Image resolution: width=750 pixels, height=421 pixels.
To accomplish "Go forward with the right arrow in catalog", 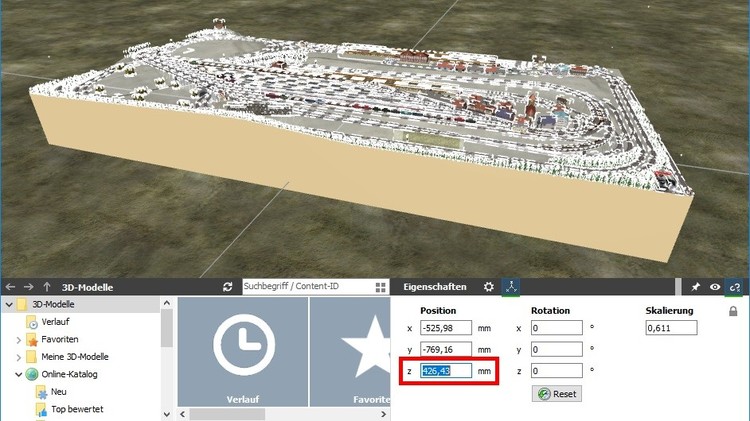I will [x=29, y=287].
